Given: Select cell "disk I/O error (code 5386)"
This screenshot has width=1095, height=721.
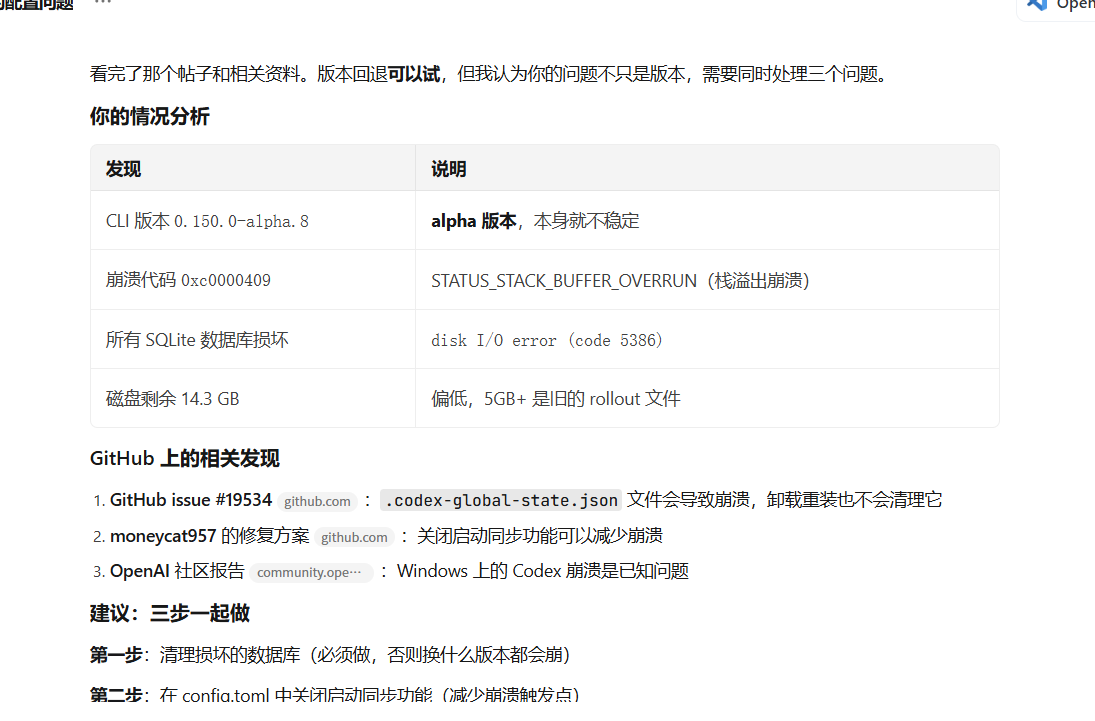Looking at the screenshot, I should click(x=707, y=340).
